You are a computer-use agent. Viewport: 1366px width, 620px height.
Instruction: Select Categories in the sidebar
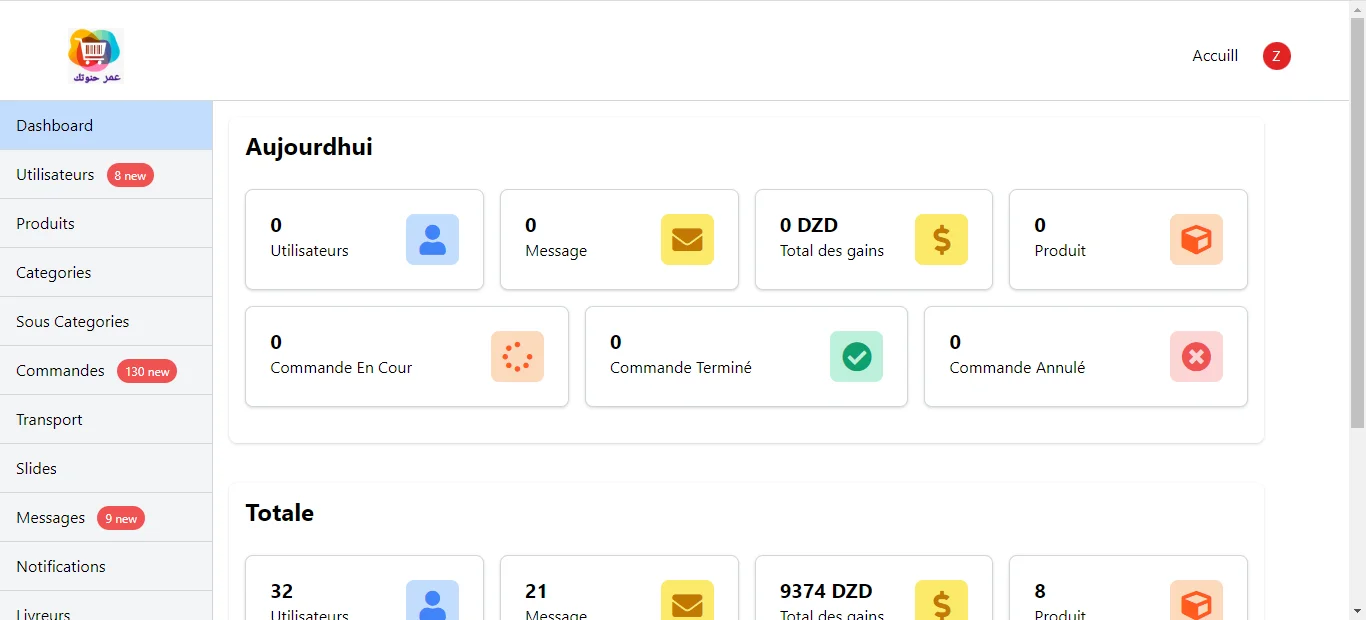(x=106, y=273)
